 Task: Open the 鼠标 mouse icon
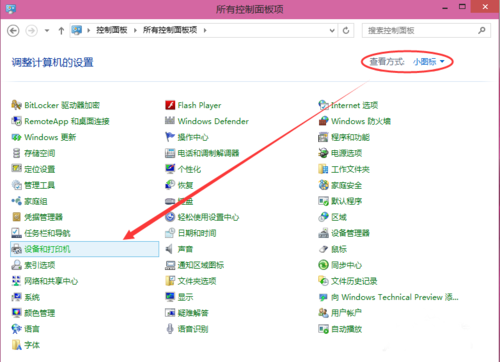click(x=323, y=249)
